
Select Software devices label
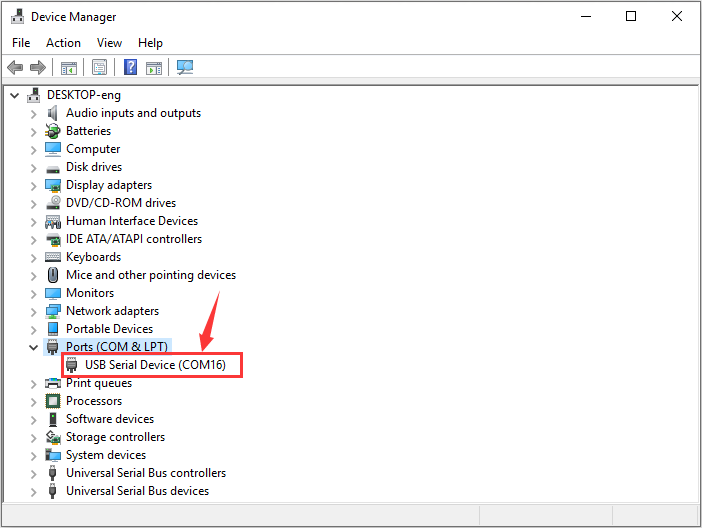(110, 419)
